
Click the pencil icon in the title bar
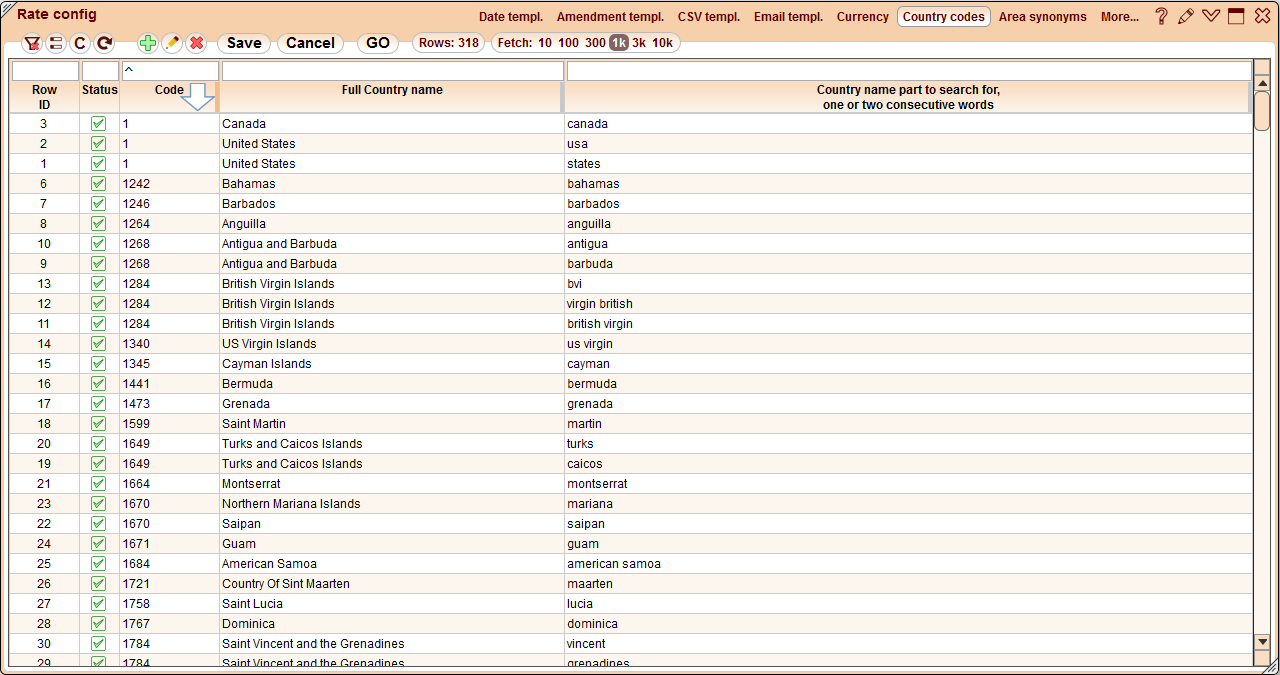(1186, 16)
